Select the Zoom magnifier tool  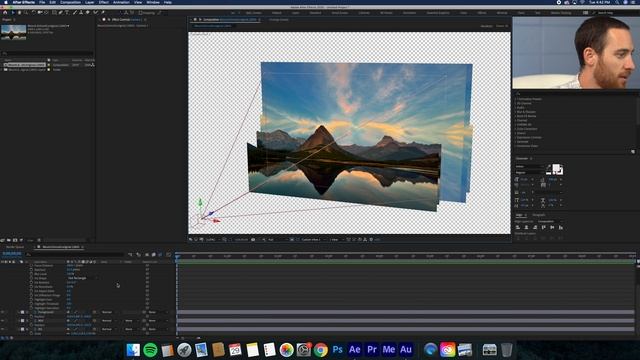[x=26, y=13]
